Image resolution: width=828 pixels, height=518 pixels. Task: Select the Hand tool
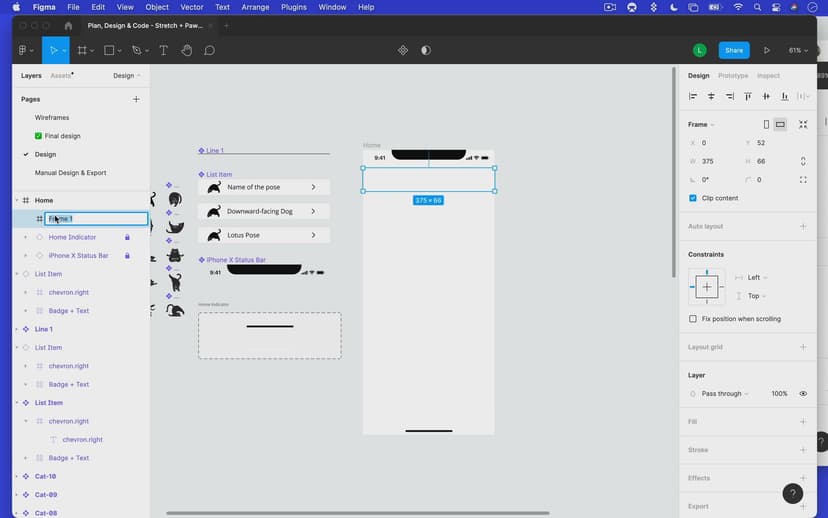pos(187,50)
